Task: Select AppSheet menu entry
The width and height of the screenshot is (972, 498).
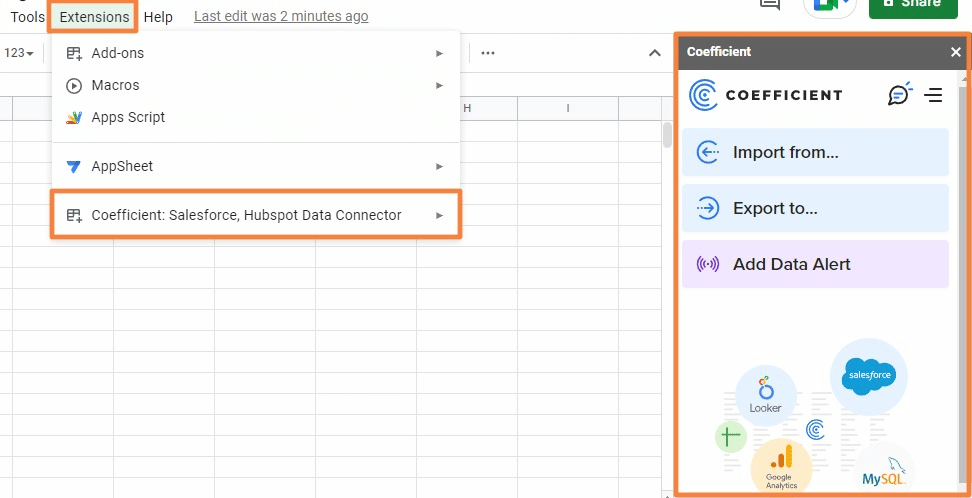Action: (x=255, y=166)
